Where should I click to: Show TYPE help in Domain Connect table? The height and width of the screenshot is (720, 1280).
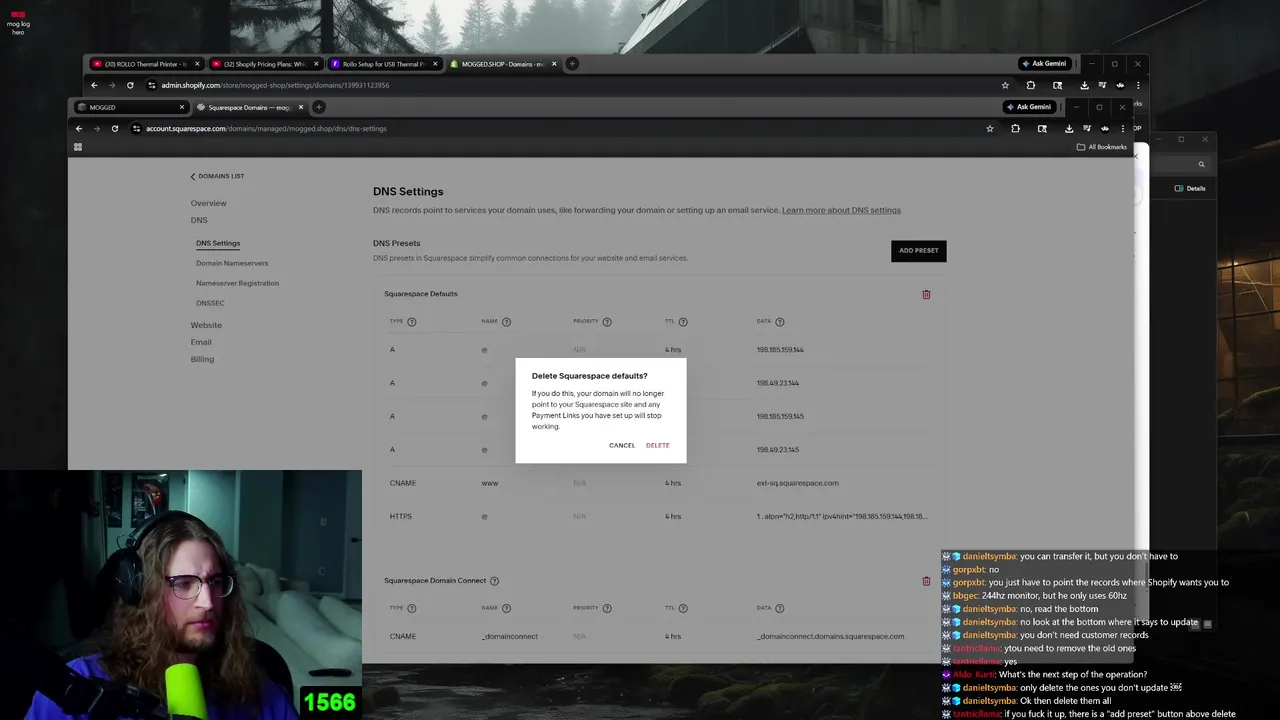tap(412, 608)
